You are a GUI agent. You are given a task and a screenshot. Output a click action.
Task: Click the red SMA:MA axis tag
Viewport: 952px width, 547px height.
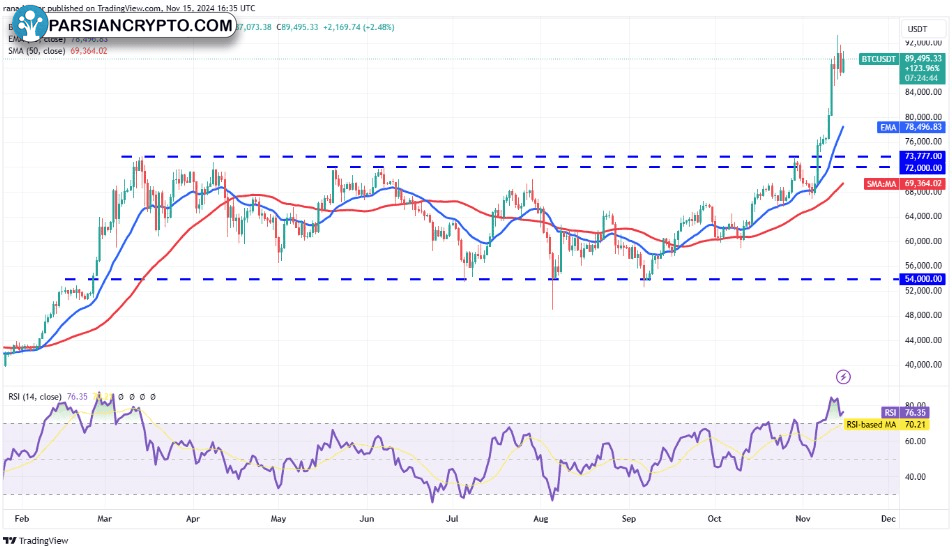click(x=881, y=183)
